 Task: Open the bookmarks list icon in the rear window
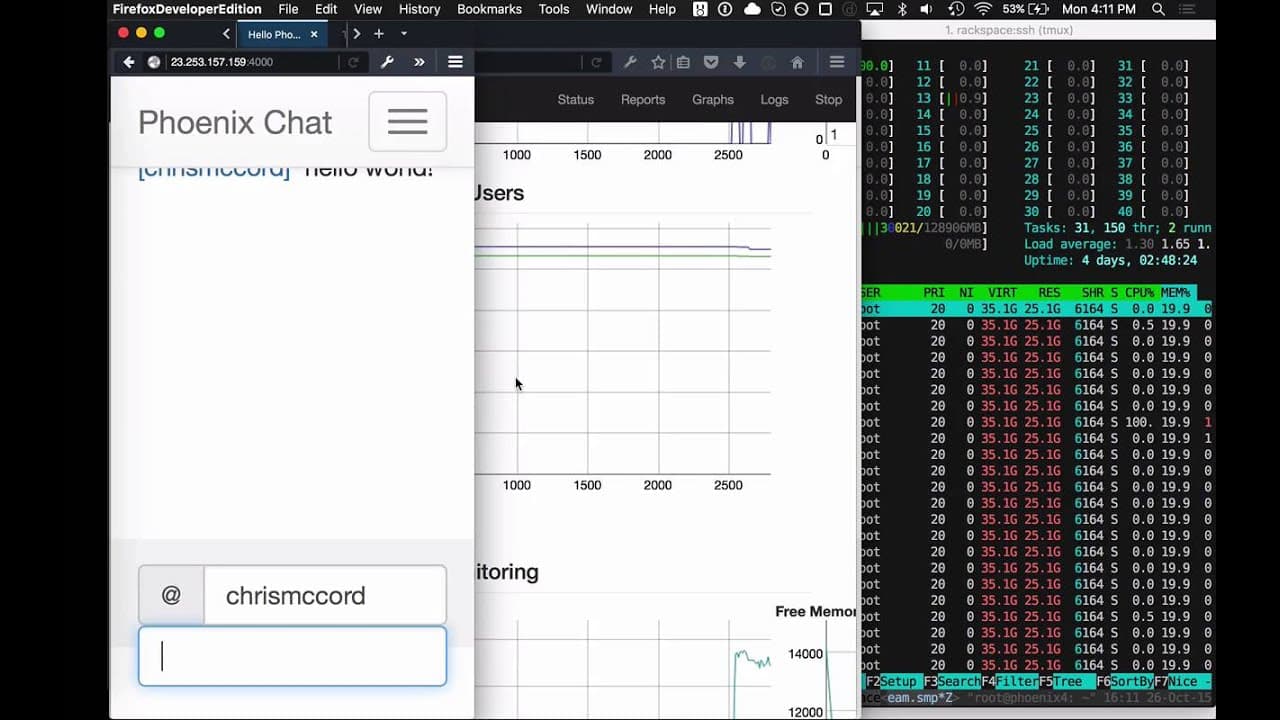(683, 62)
